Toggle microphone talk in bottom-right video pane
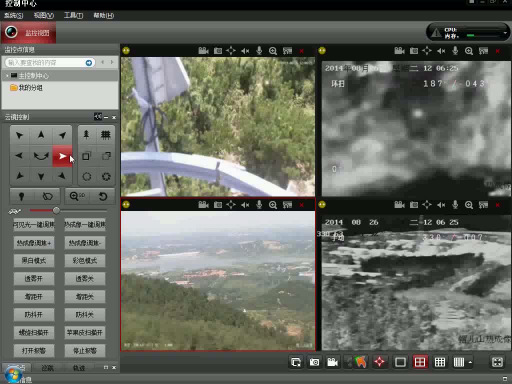This screenshot has height=384, width=512. click(455, 205)
